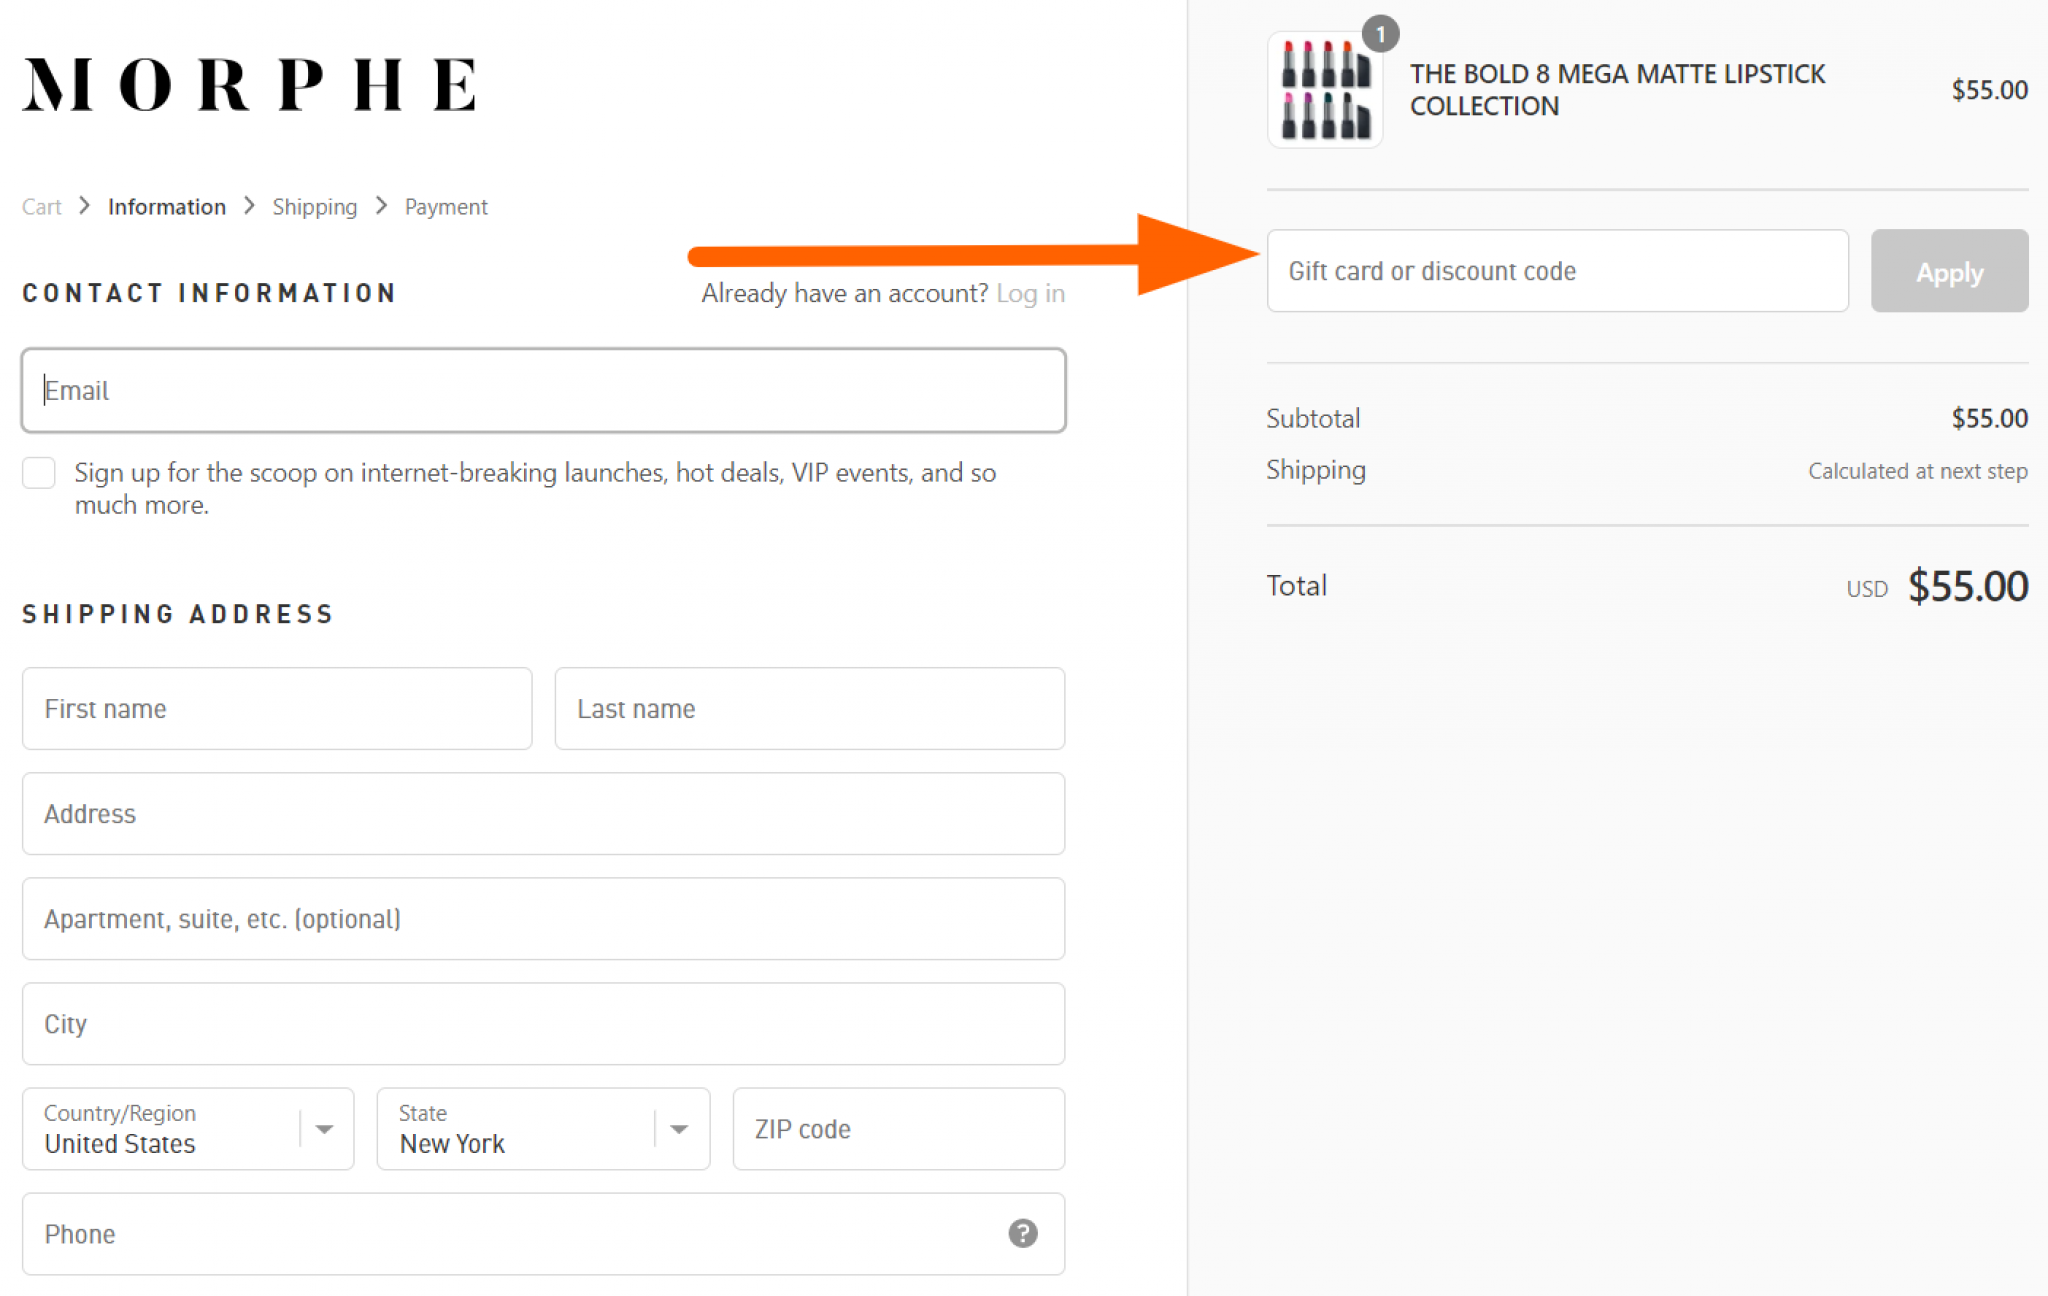The width and height of the screenshot is (2048, 1296).
Task: Click the Morphe logo
Action: click(x=249, y=84)
